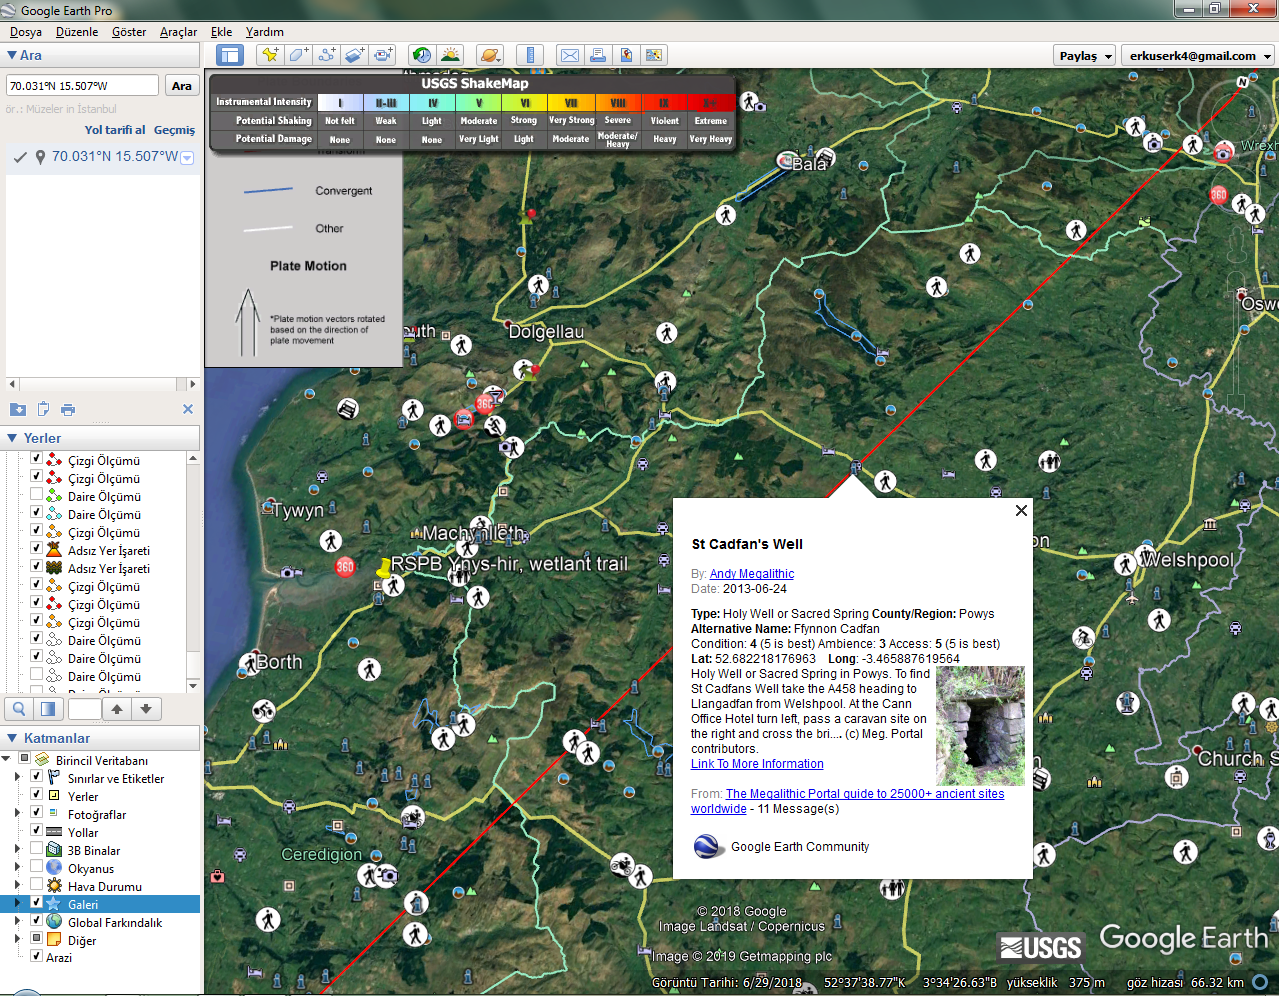Click the search coordinates input field

[82, 86]
